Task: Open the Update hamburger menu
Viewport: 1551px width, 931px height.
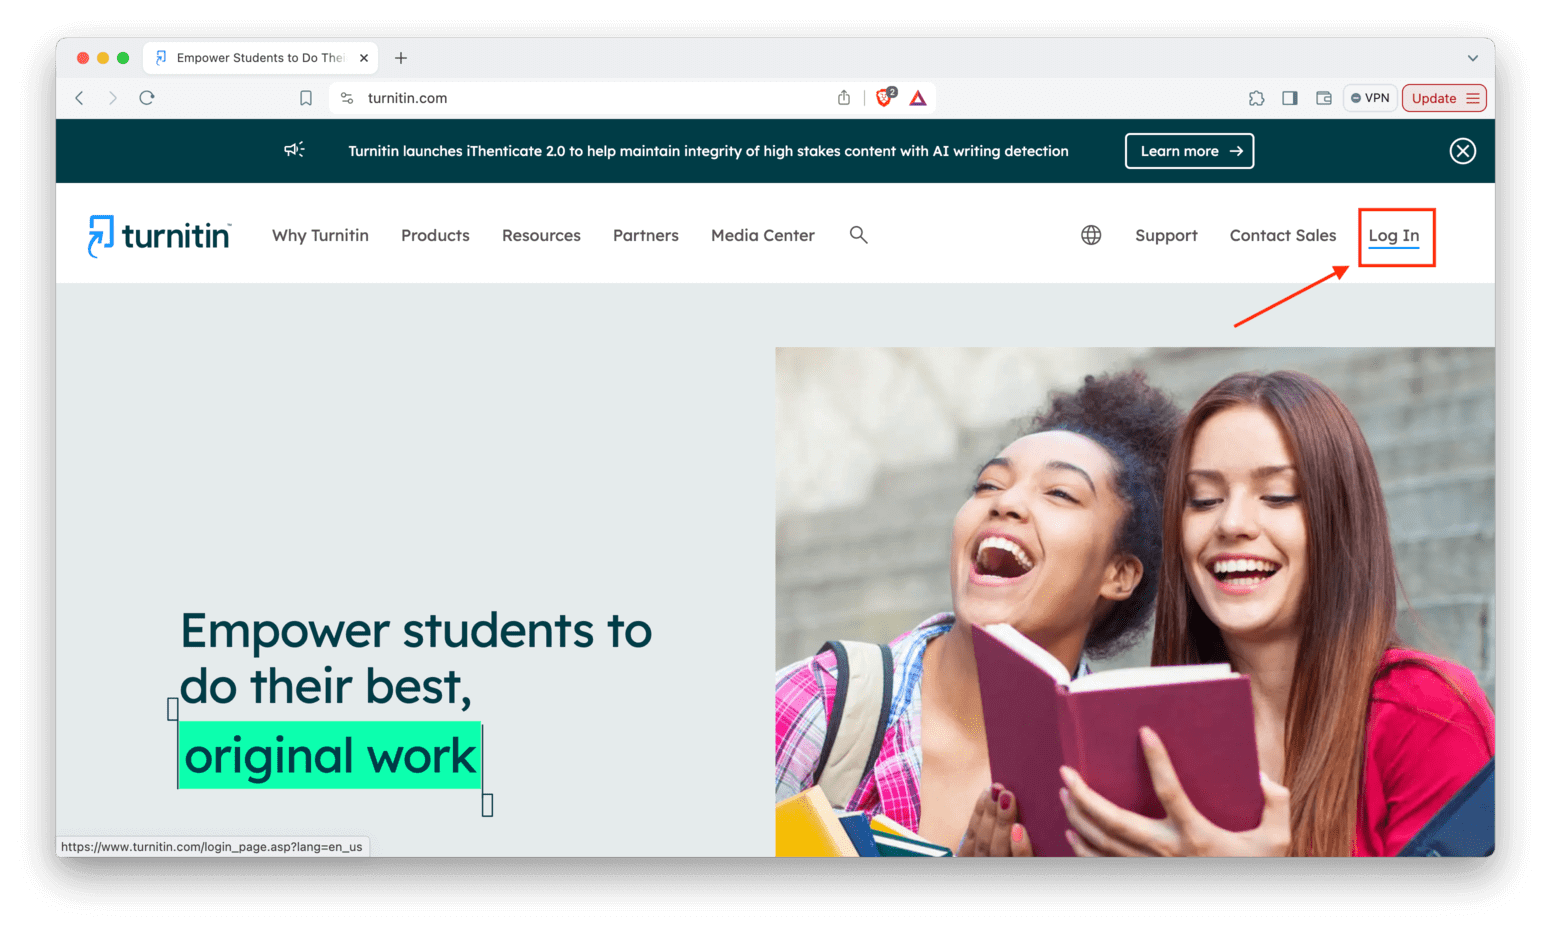Action: tap(1472, 97)
